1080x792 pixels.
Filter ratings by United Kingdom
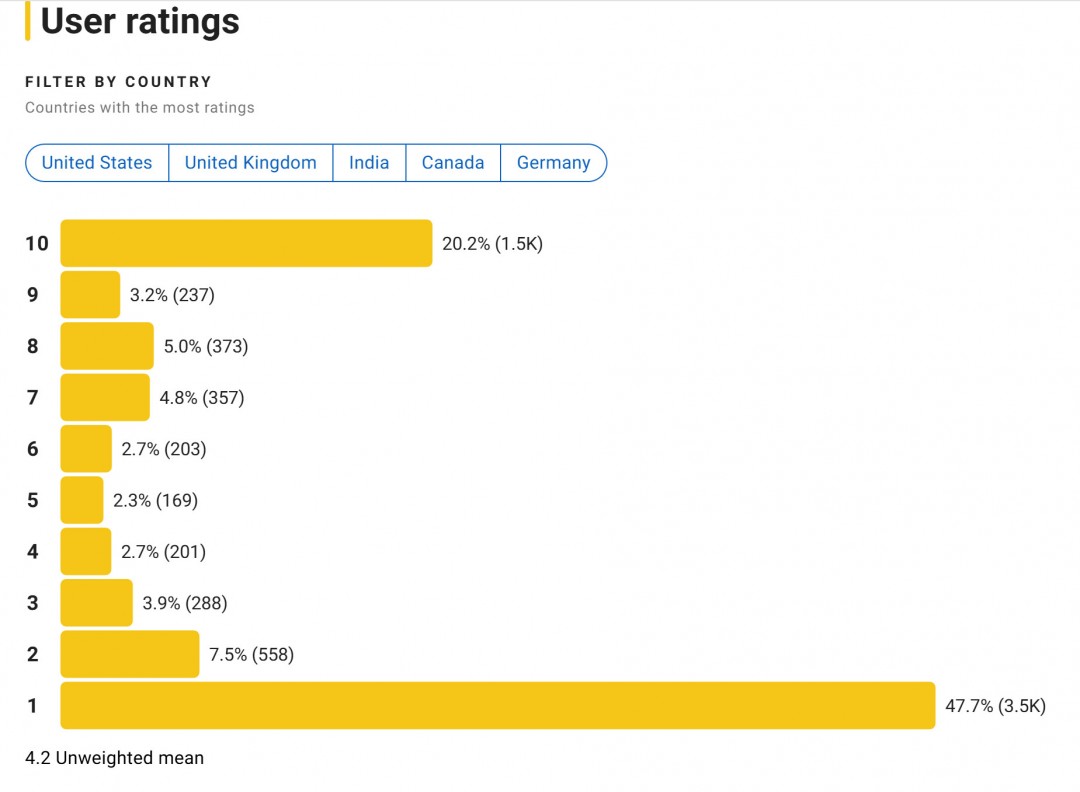[x=250, y=163]
